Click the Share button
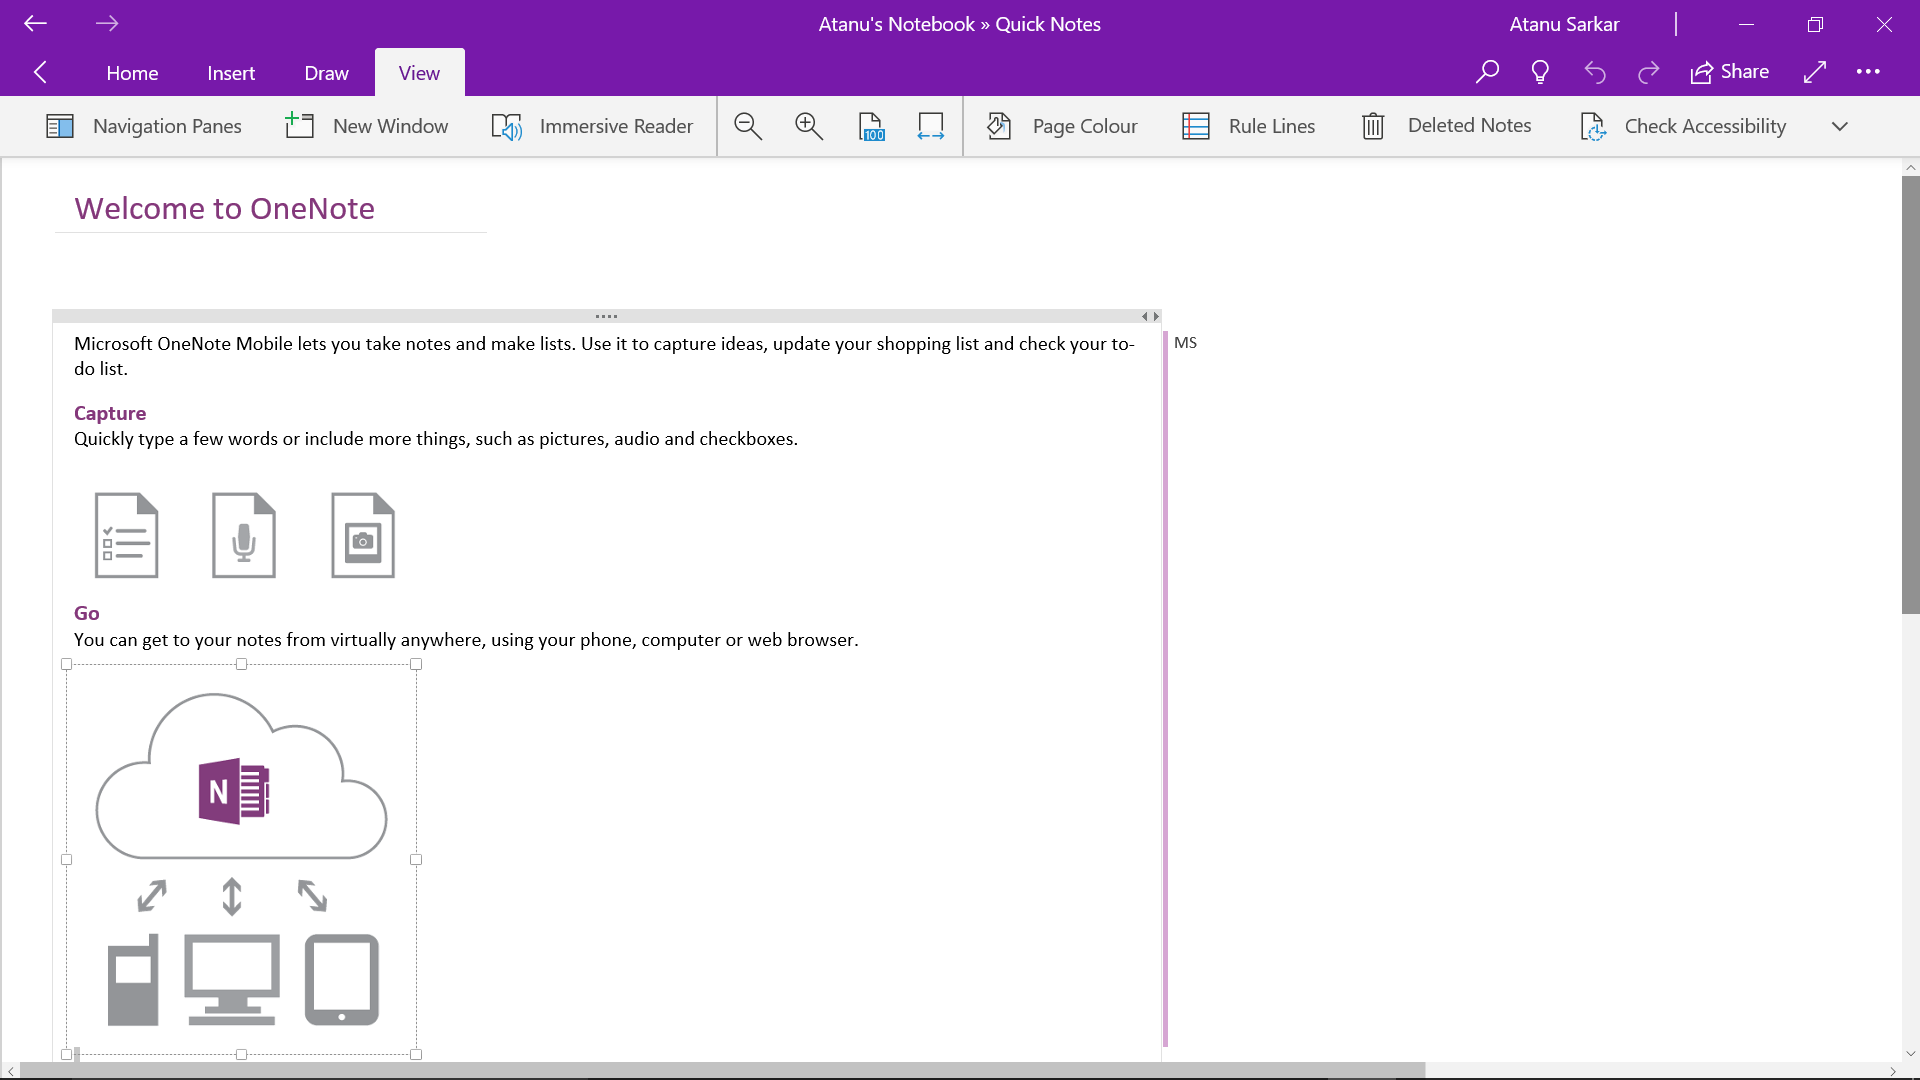The image size is (1920, 1080). 1730,72
